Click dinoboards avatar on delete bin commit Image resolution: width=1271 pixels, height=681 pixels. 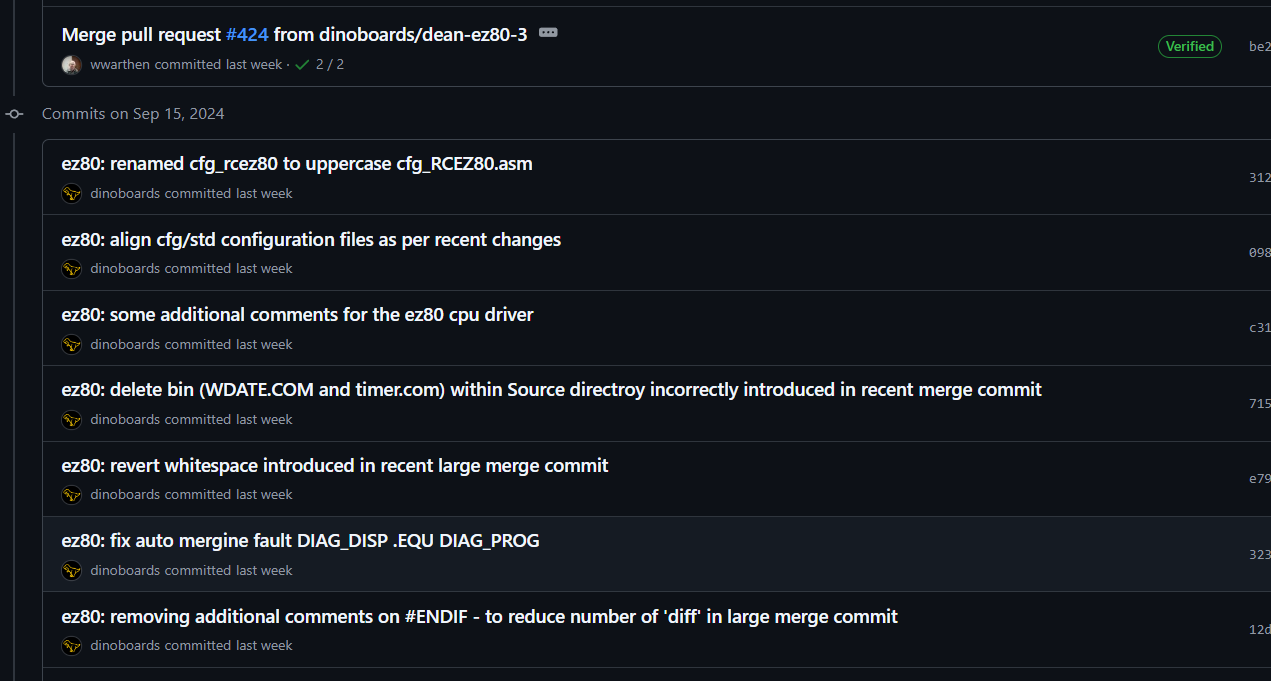[71, 420]
